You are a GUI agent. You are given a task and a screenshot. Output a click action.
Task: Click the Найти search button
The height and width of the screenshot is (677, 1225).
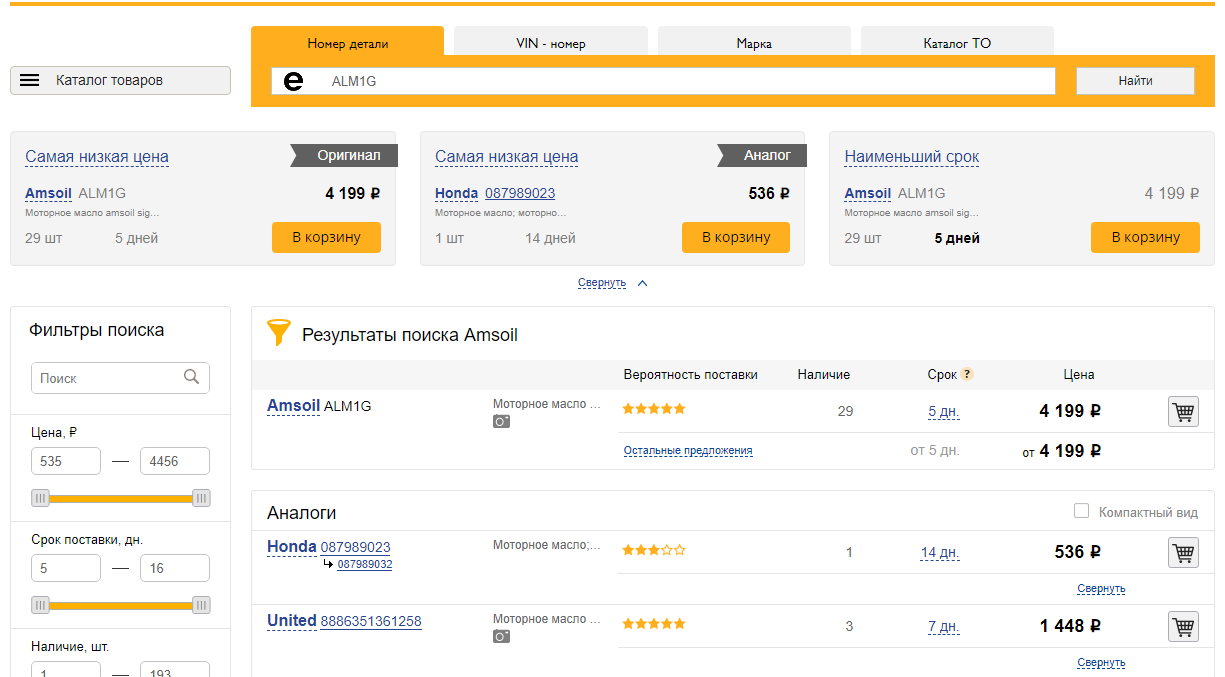coord(1135,81)
